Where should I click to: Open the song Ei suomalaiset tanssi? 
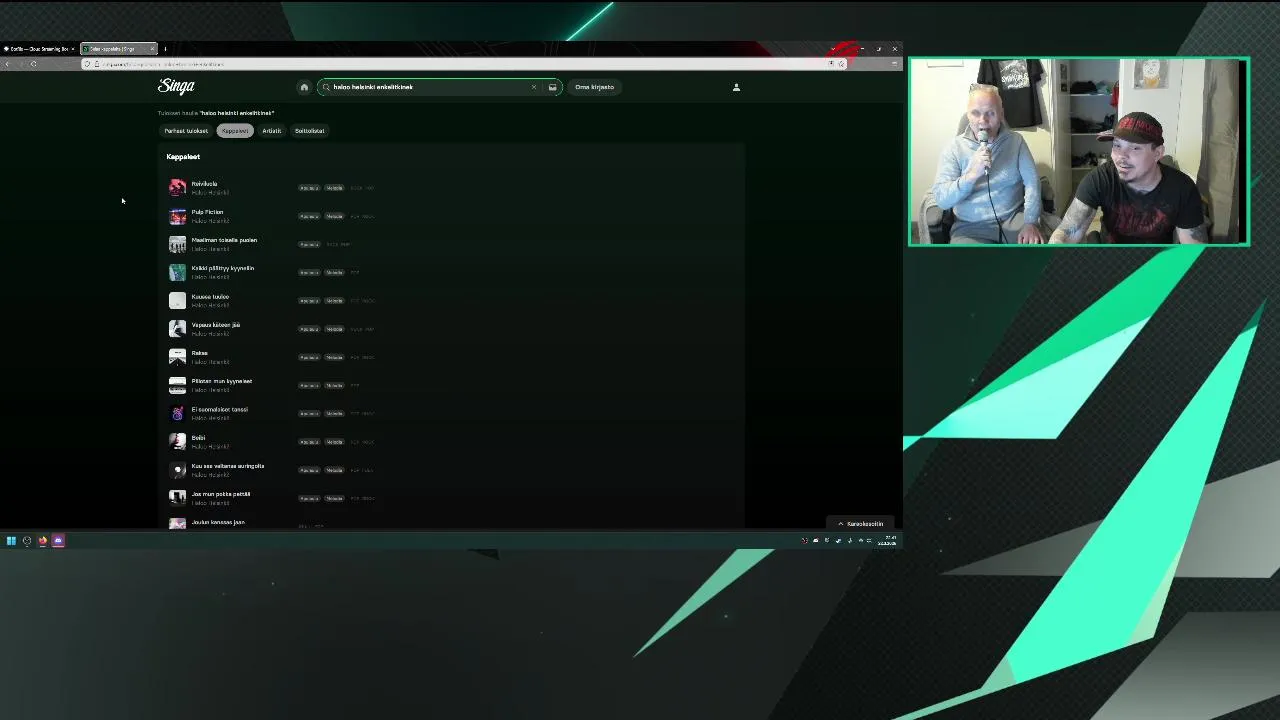pyautogui.click(x=219, y=409)
